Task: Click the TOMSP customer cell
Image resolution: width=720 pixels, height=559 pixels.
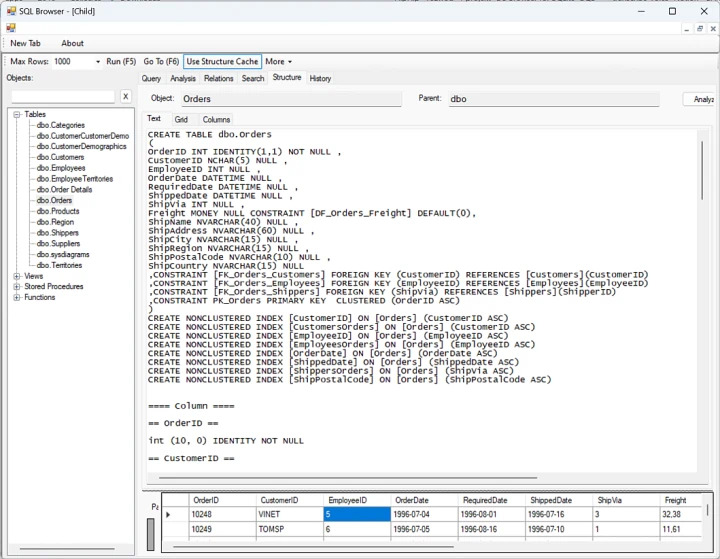Action: [290, 529]
